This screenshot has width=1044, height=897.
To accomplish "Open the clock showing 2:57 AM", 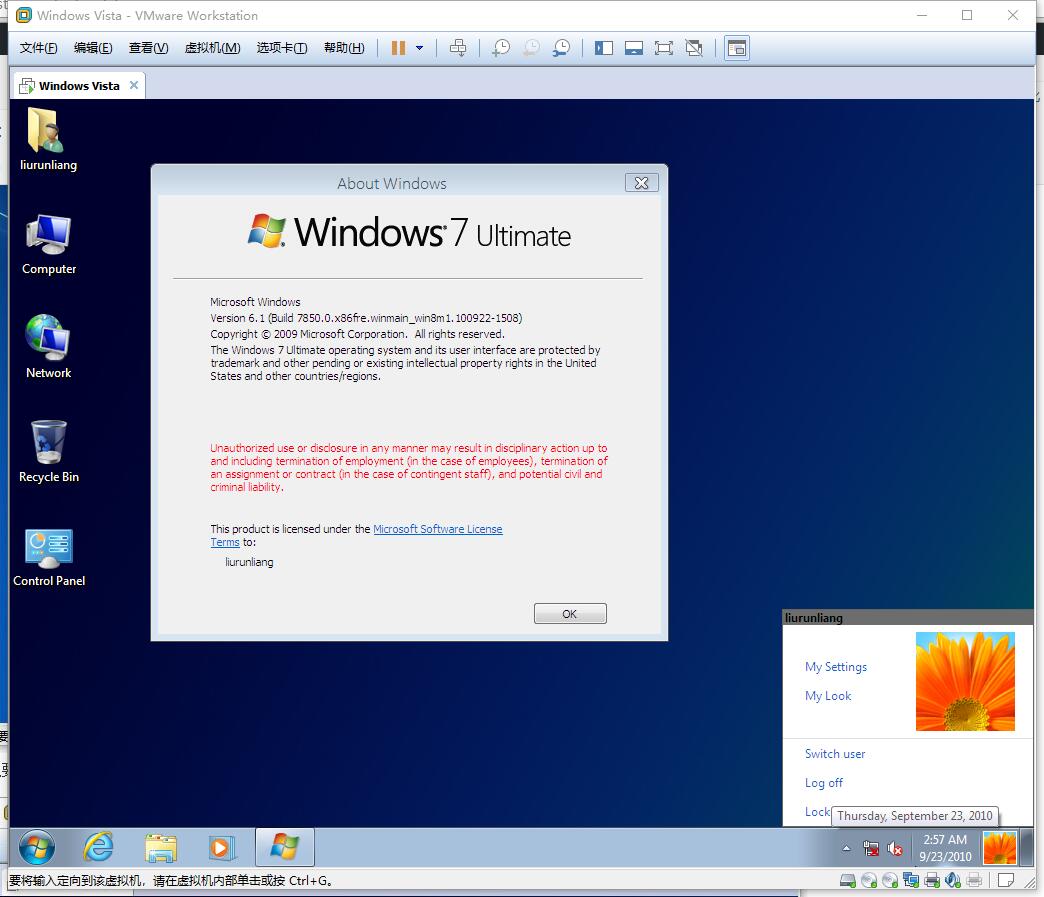I will 945,848.
